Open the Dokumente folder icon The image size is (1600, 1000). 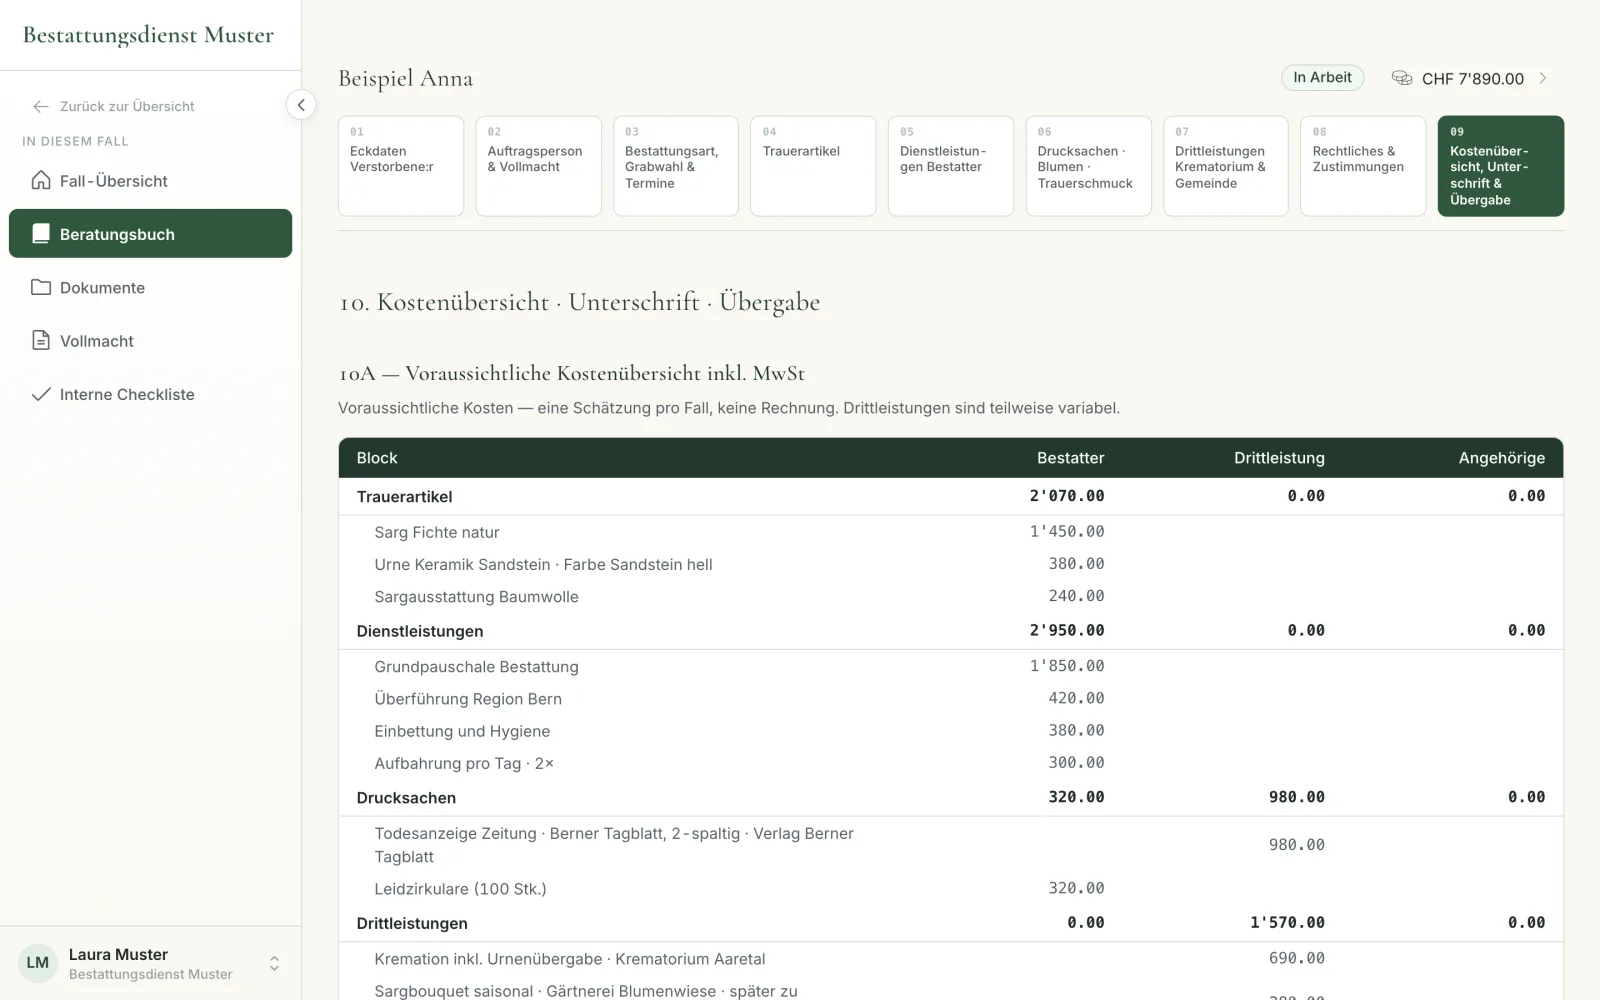point(41,287)
